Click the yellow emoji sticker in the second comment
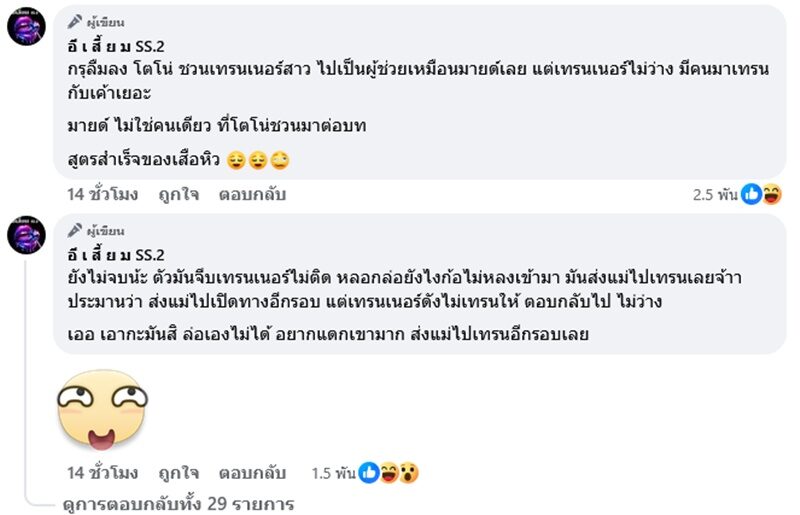This screenshot has width=800, height=515. [103, 409]
